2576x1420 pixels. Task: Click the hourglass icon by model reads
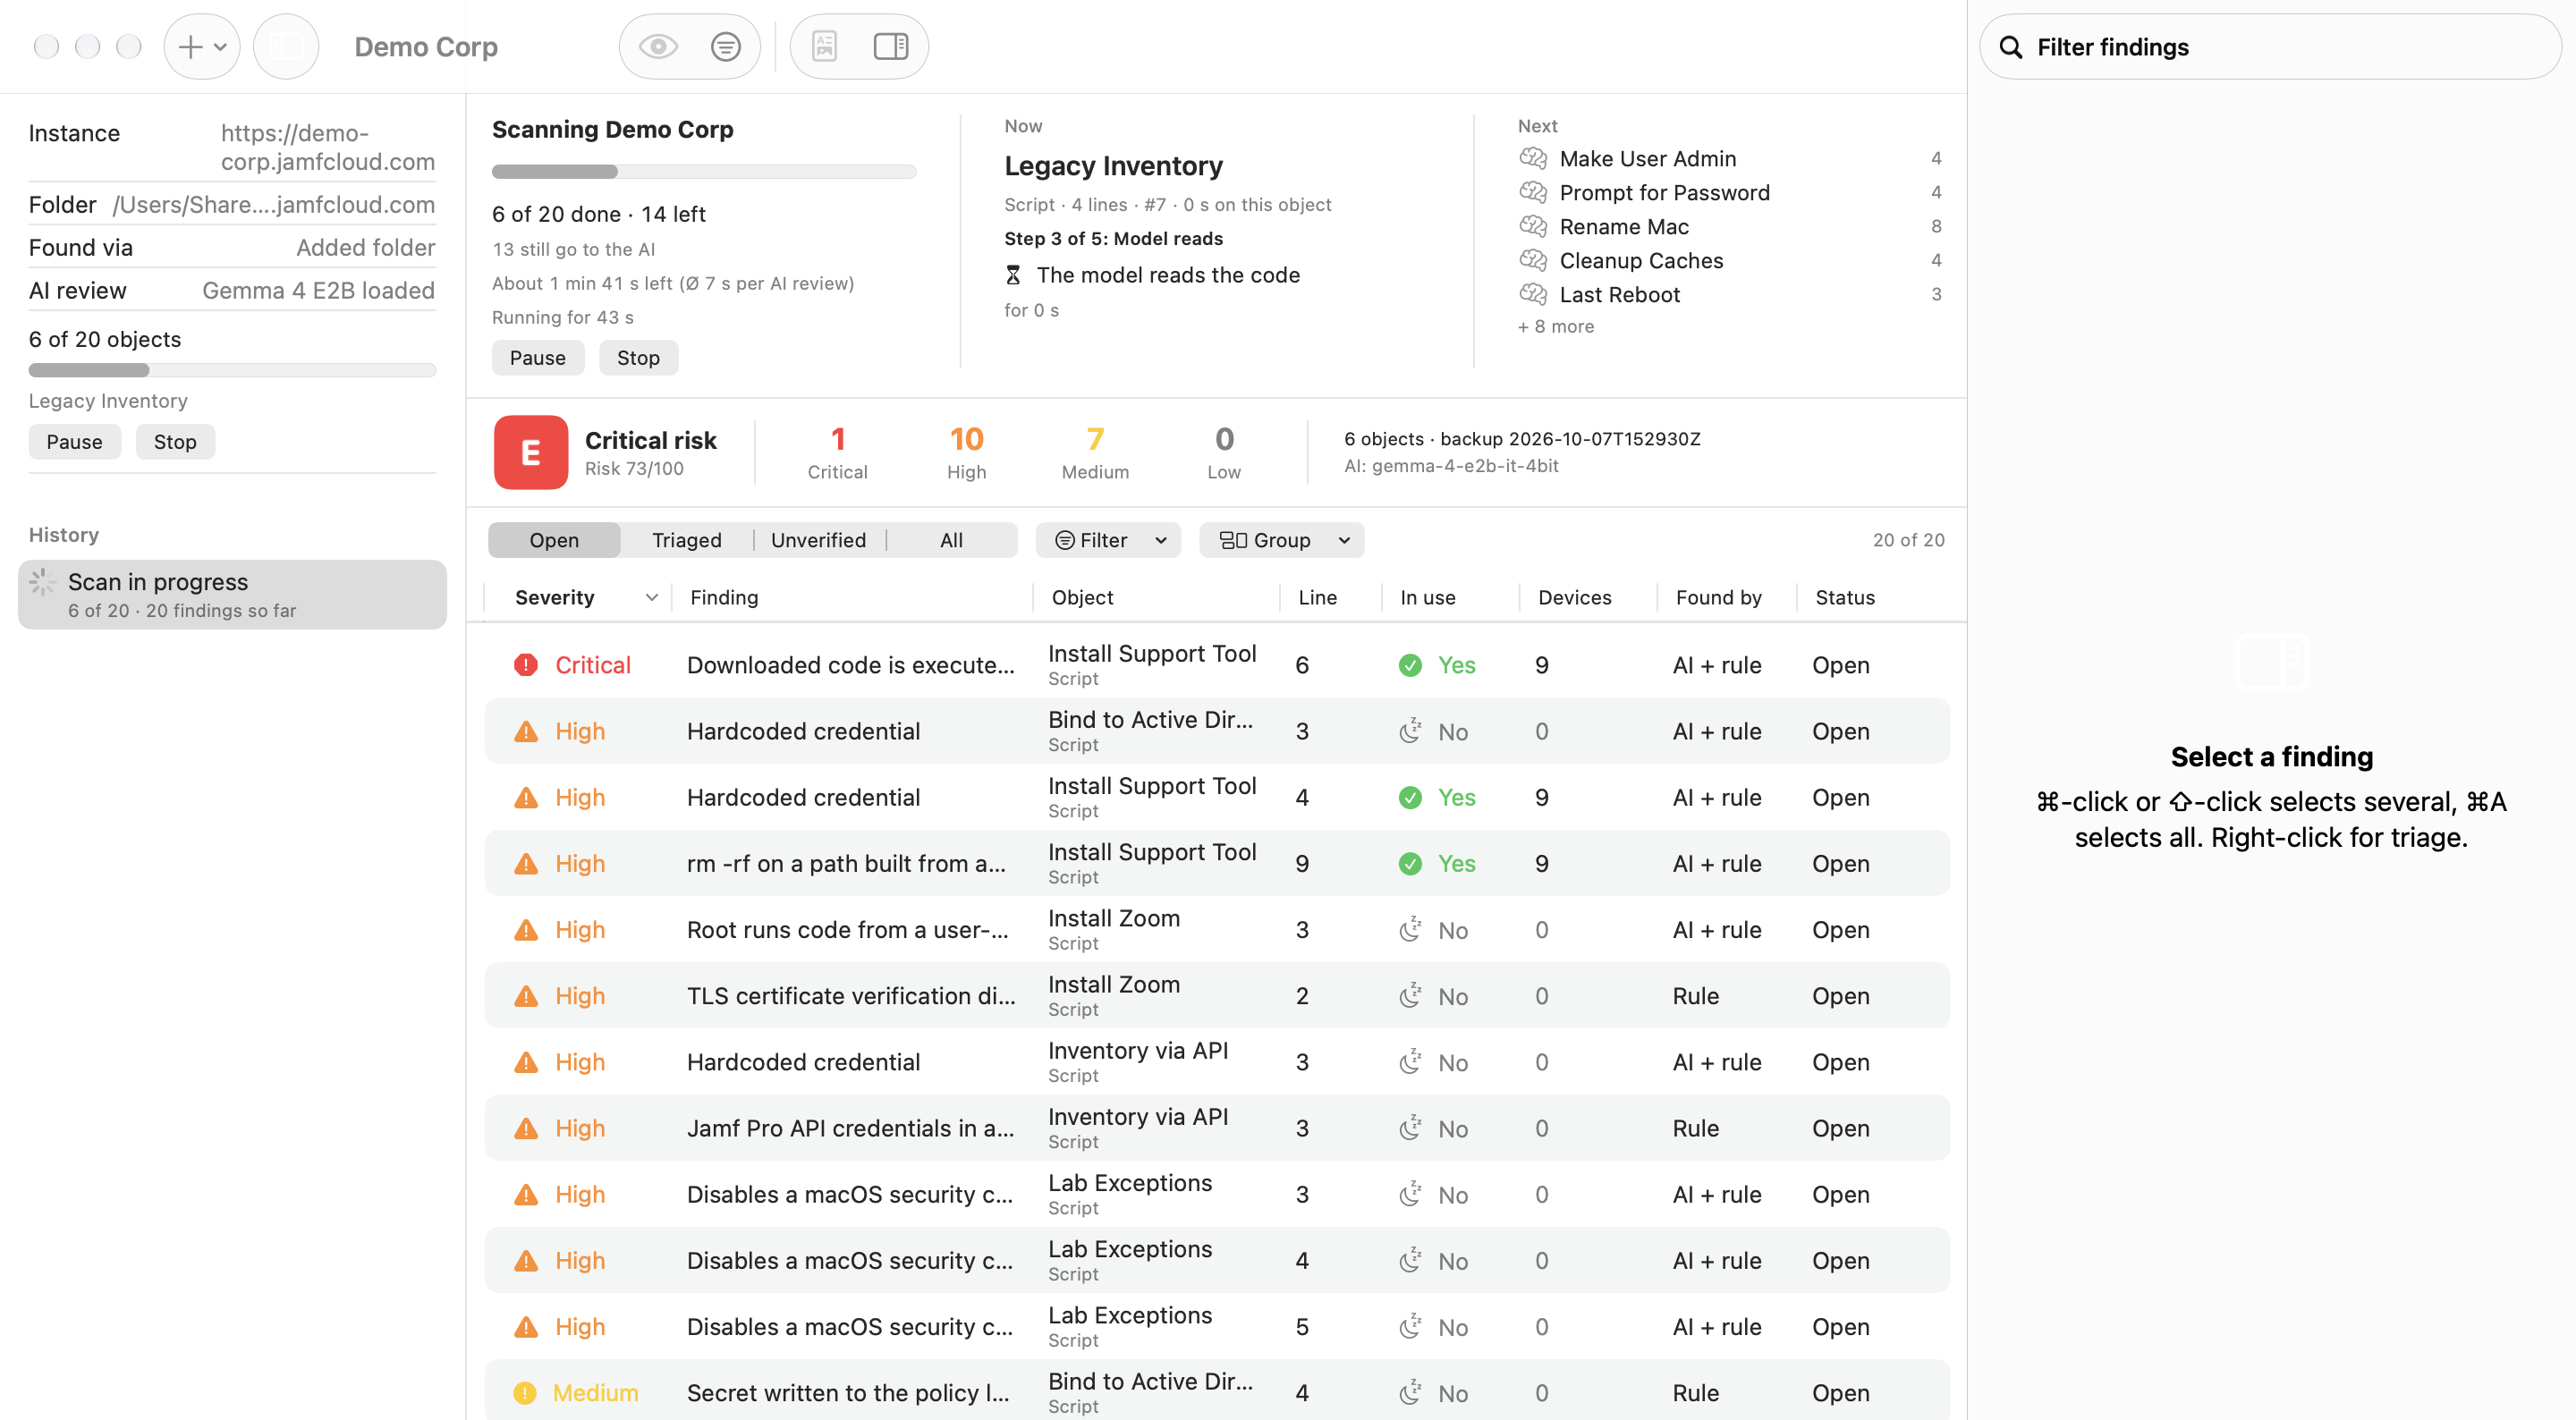pyautogui.click(x=1013, y=275)
